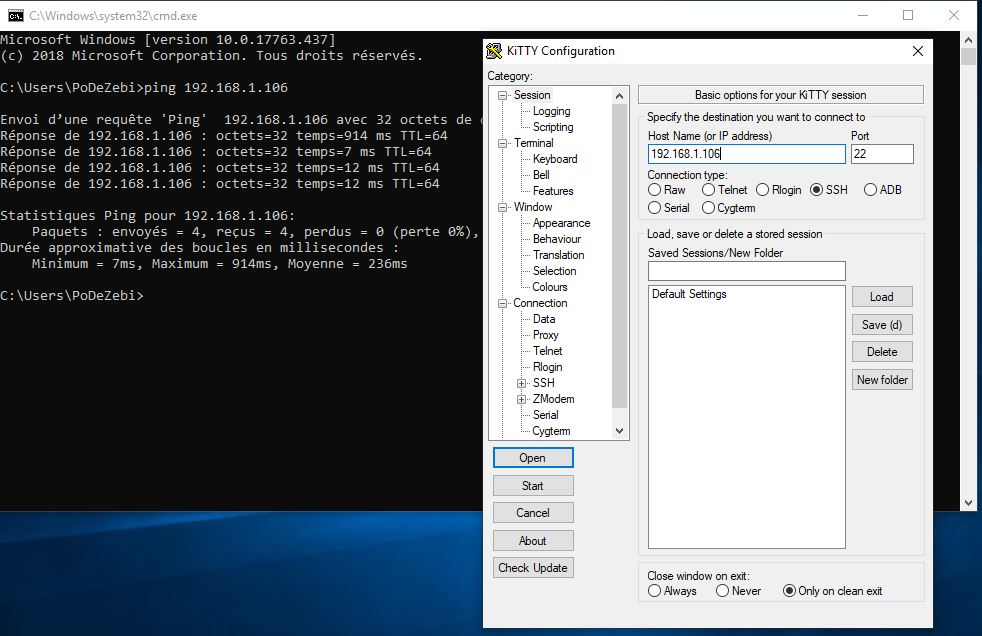Screen dimensions: 982x636
Task: Open the Proxy category
Action: point(545,335)
